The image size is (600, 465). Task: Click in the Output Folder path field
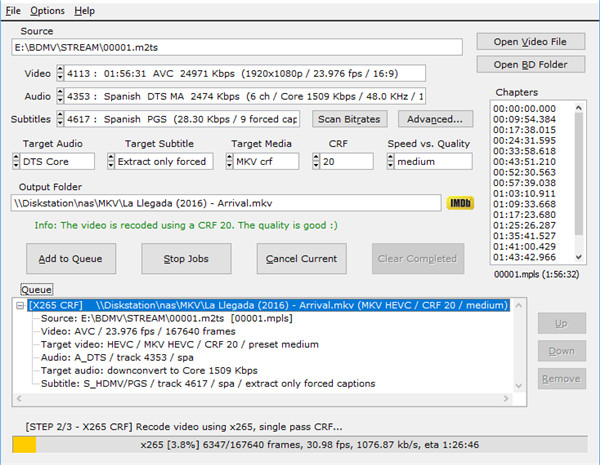tap(228, 203)
